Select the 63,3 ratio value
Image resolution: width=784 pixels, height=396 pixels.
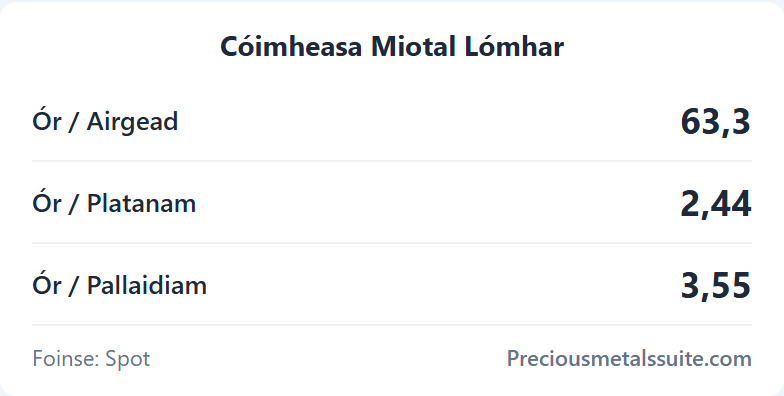pos(716,122)
